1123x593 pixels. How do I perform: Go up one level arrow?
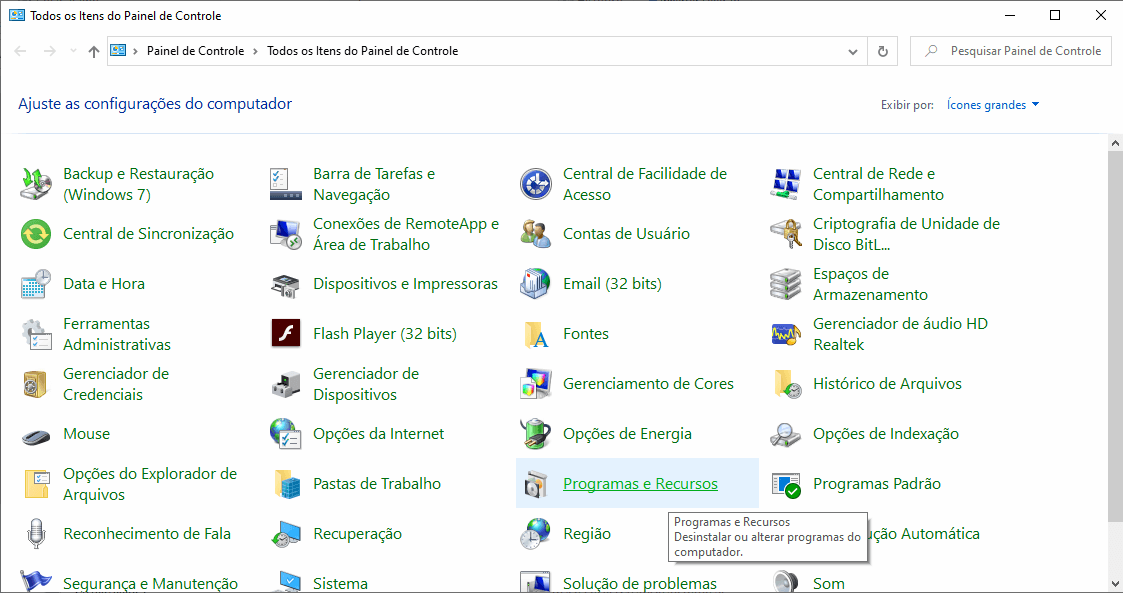[x=94, y=52]
